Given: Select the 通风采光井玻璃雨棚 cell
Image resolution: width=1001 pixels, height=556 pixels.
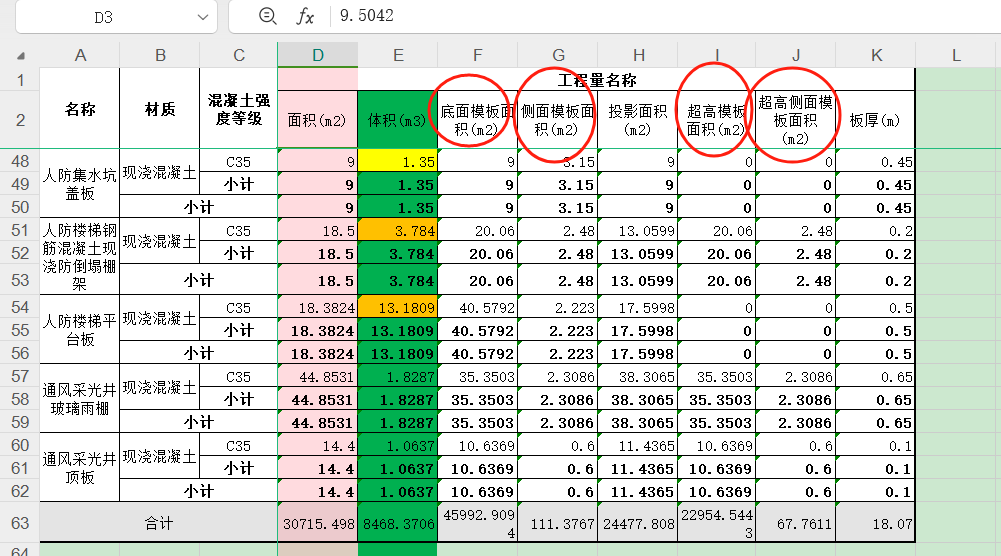Looking at the screenshot, I should pyautogui.click(x=80, y=399).
